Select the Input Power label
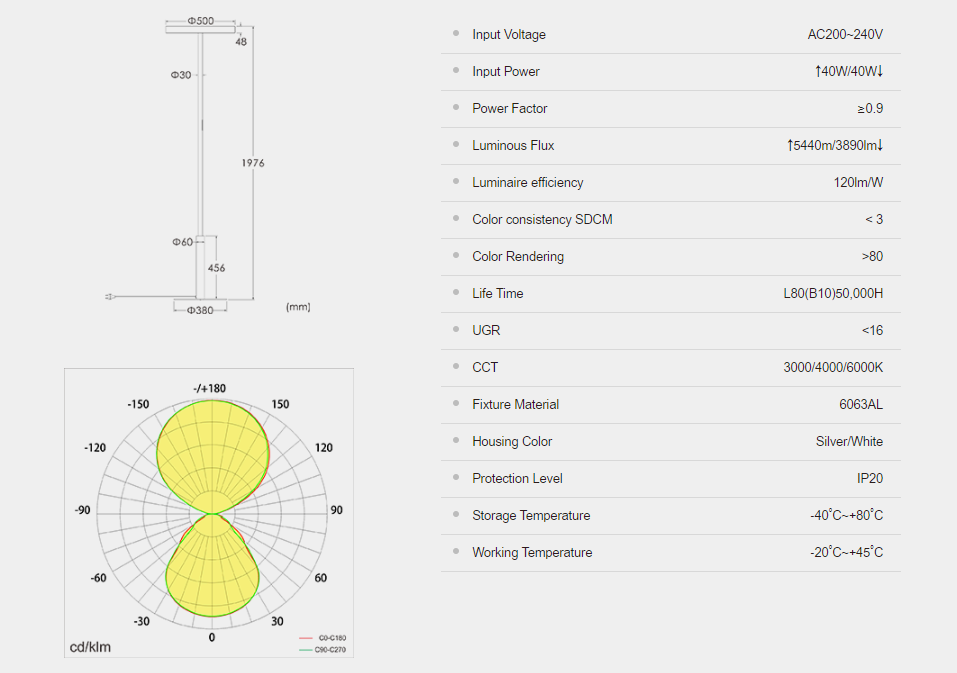The width and height of the screenshot is (957, 673). 505,71
